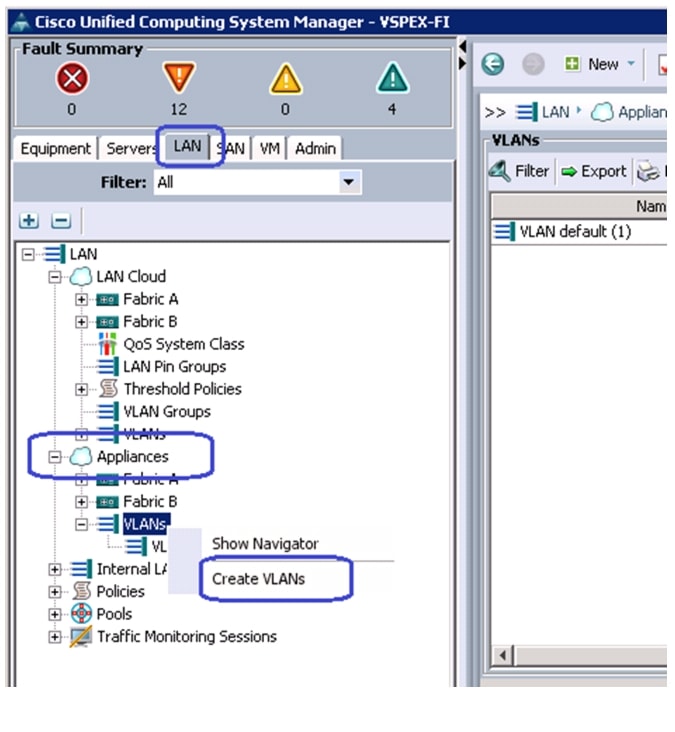Select the highlighted VLANs tree item
This screenshot has width=675, height=732.
click(146, 524)
